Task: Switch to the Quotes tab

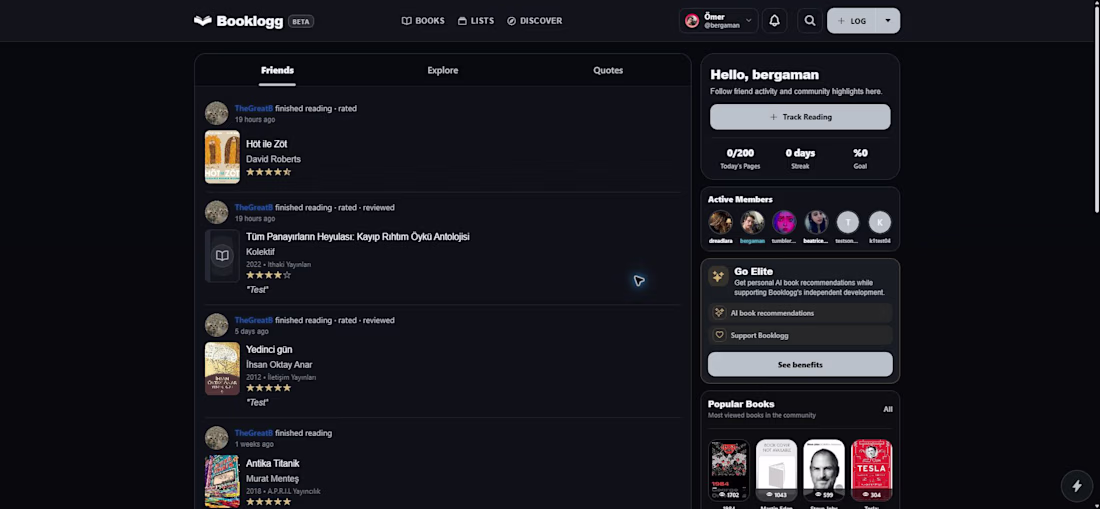Action: pos(608,70)
